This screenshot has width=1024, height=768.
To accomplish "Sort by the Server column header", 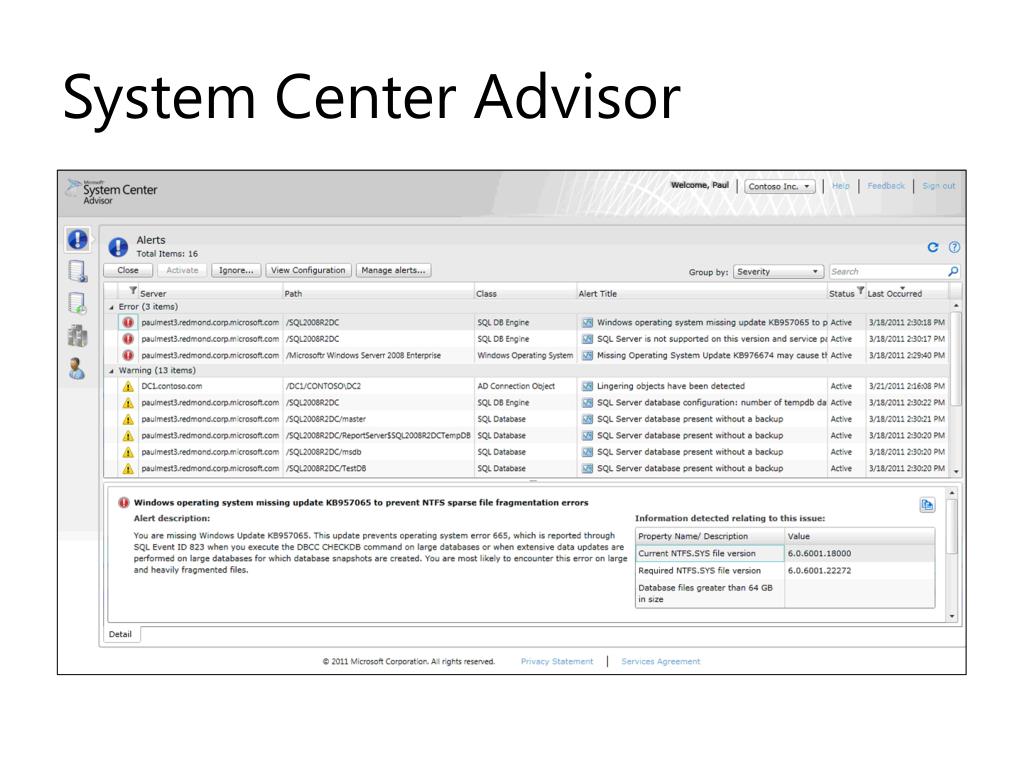I will [153, 293].
